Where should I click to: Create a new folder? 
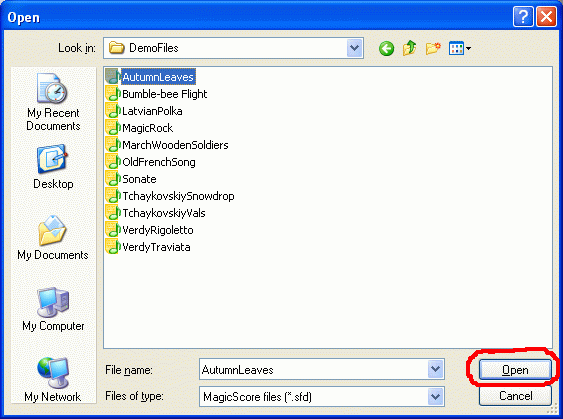pos(433,48)
